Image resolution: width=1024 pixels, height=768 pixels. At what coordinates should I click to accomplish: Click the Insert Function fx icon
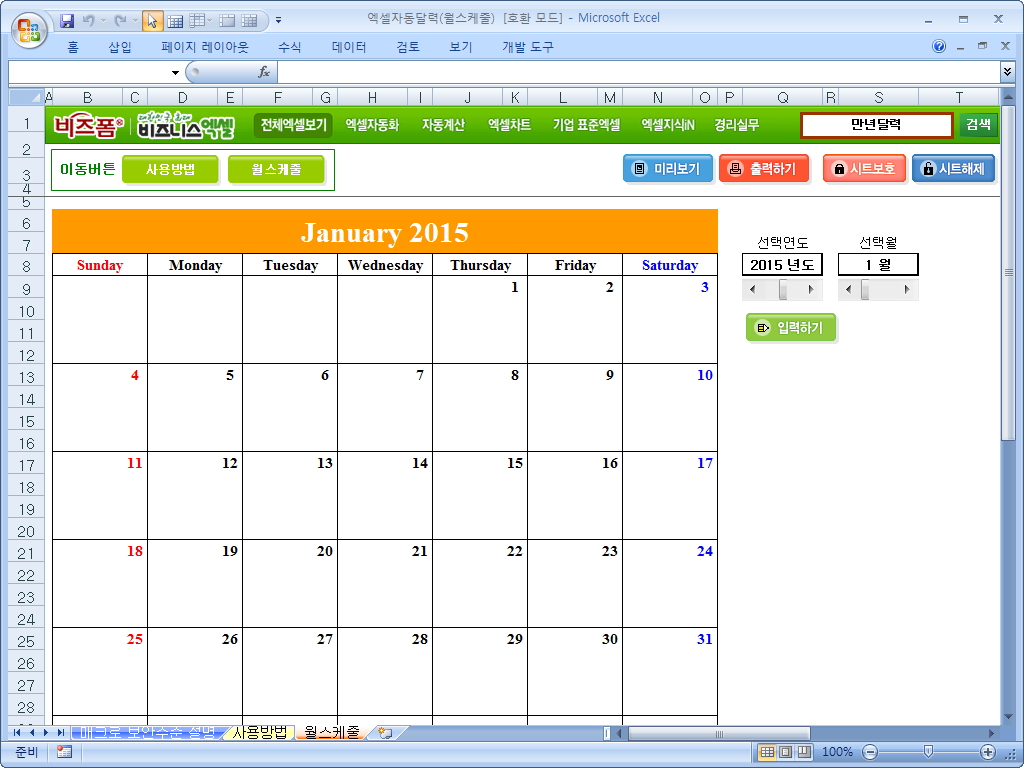point(264,72)
